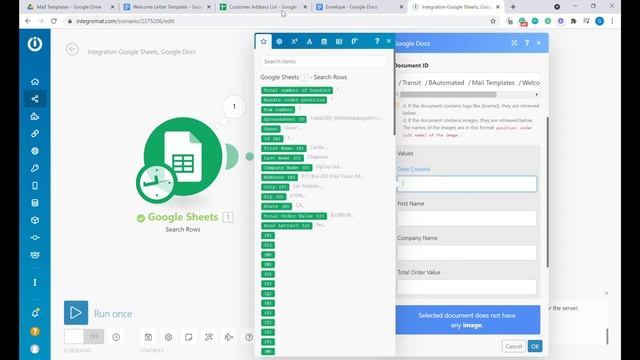Click in the First Name input field
The height and width of the screenshot is (360, 640).
[x=467, y=218]
